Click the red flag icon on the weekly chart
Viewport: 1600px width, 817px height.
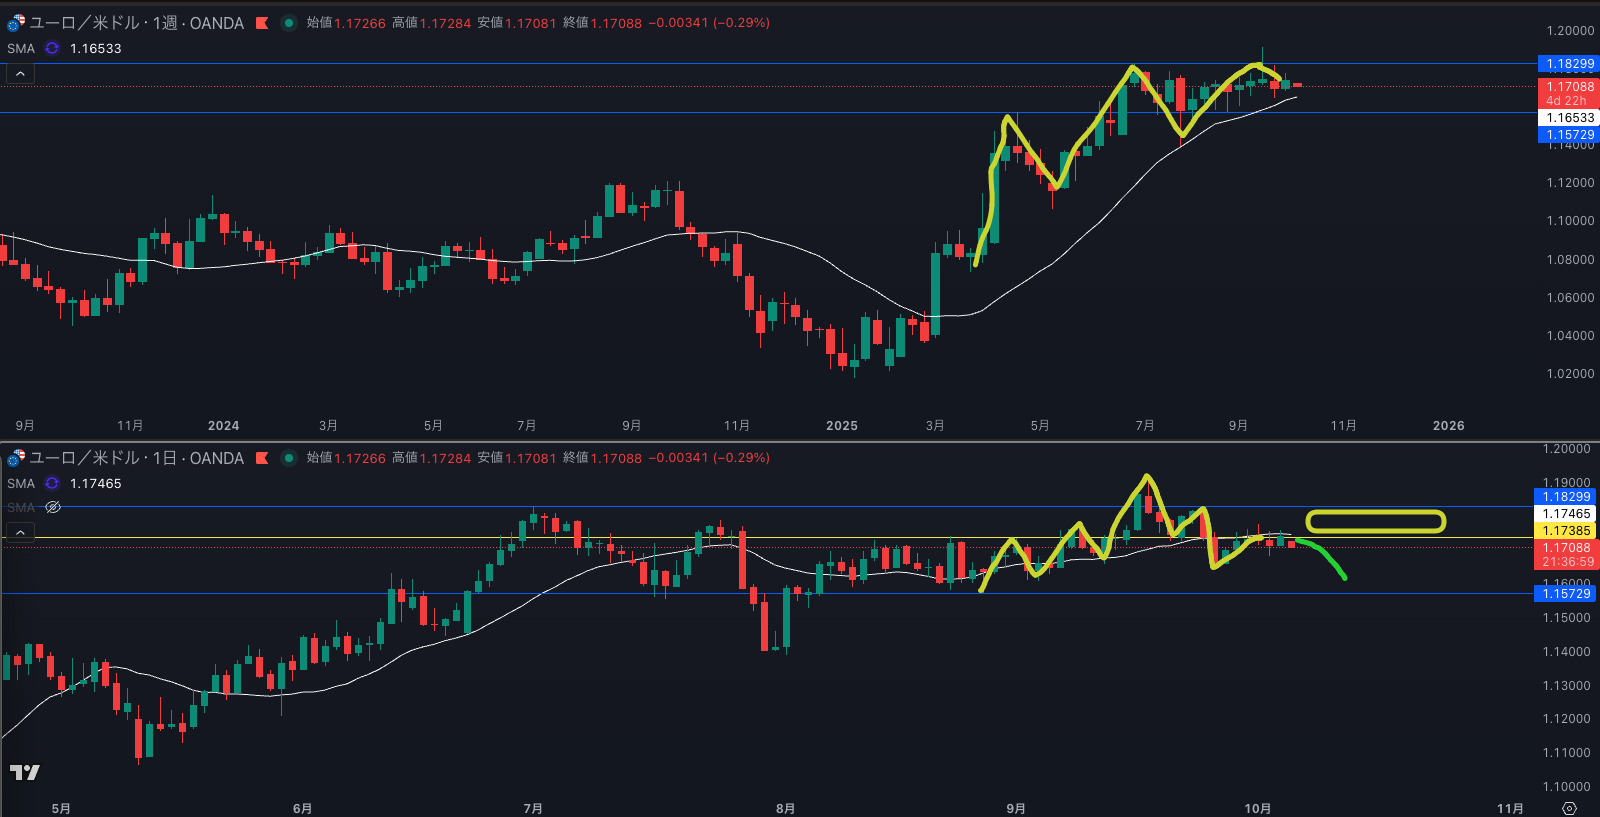pyautogui.click(x=262, y=23)
